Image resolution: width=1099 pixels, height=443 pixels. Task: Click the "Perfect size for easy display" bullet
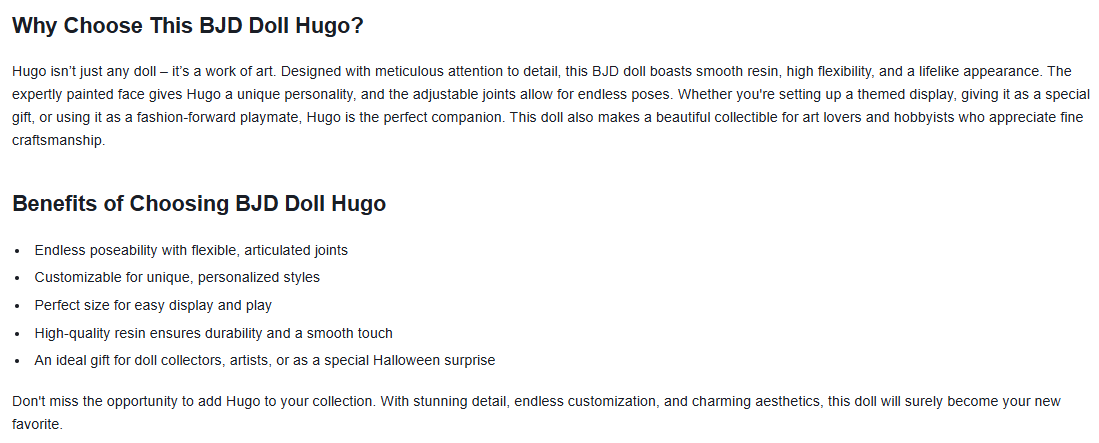(x=153, y=305)
